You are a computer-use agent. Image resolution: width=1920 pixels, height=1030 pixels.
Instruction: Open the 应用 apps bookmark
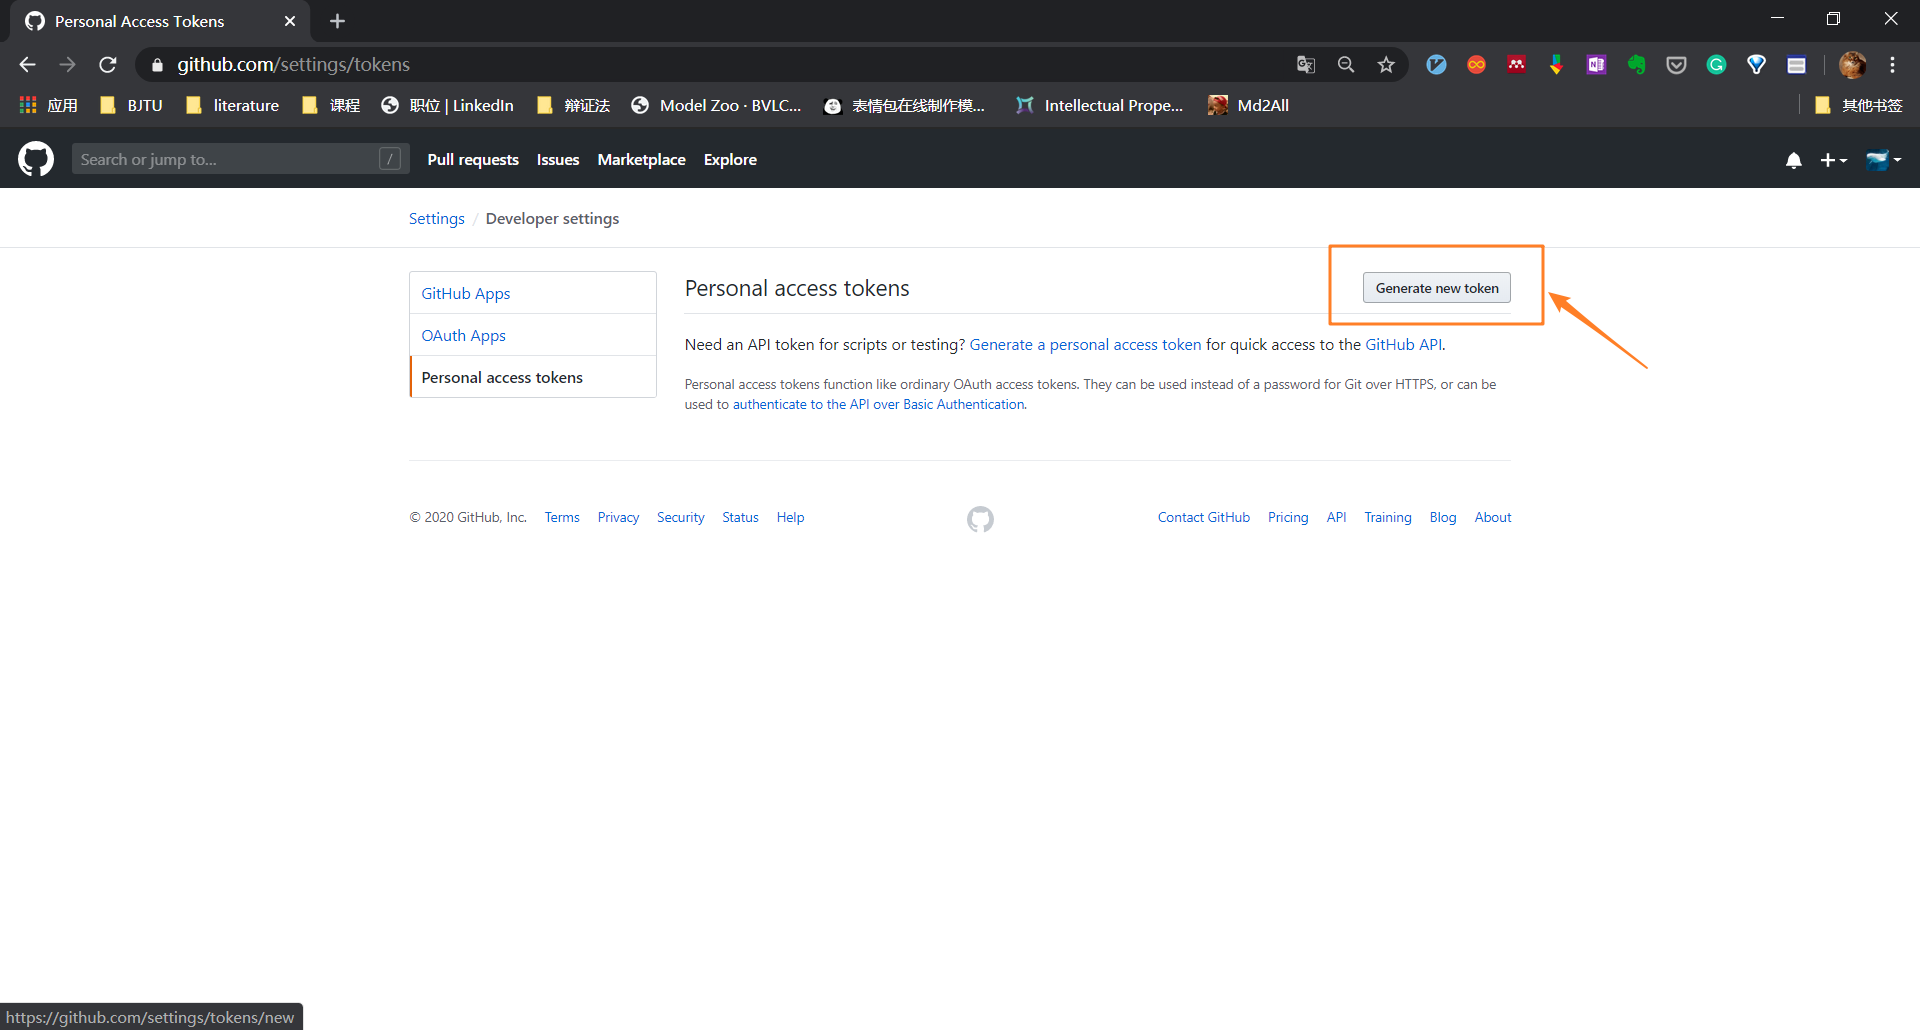point(48,105)
